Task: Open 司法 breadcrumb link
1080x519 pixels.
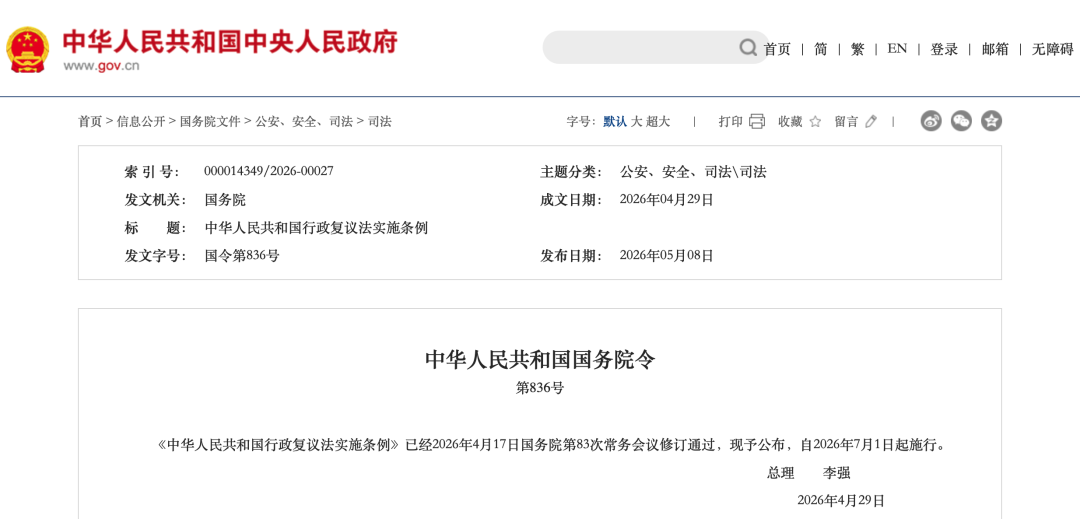Action: coord(380,122)
